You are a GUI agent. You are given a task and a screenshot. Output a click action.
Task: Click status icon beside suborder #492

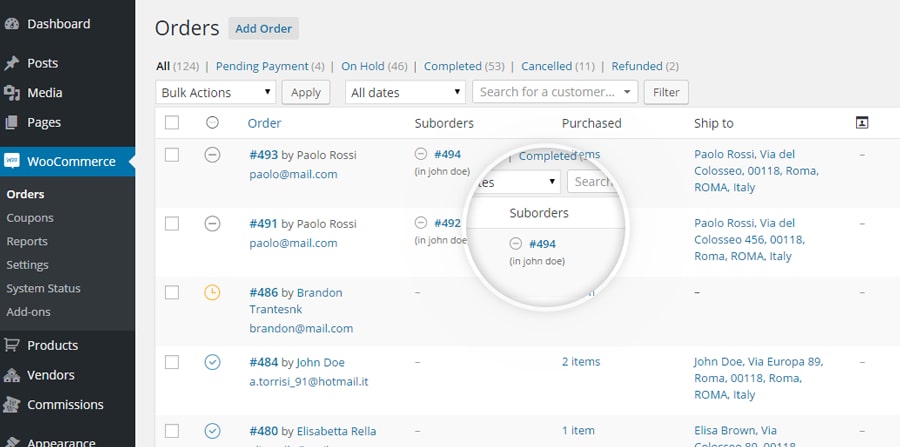pyautogui.click(x=421, y=223)
